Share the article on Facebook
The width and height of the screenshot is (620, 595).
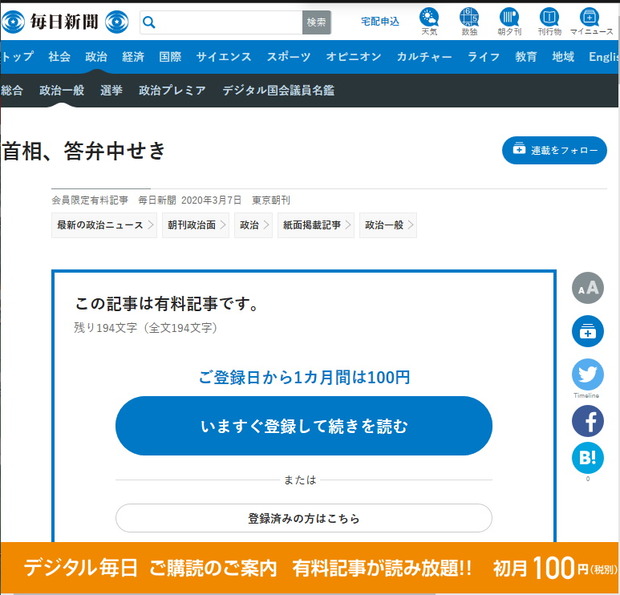588,421
